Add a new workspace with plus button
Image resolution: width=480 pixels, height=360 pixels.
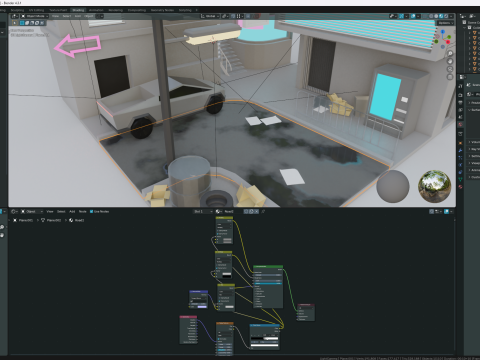pyautogui.click(x=196, y=10)
